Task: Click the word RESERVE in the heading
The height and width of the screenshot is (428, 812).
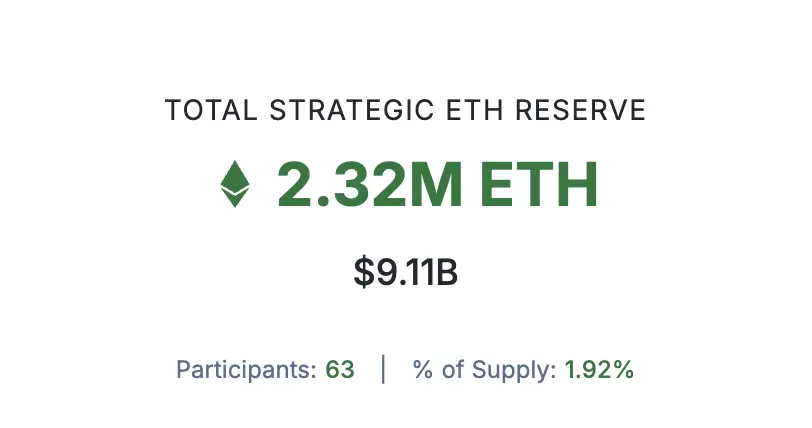Action: point(581,110)
